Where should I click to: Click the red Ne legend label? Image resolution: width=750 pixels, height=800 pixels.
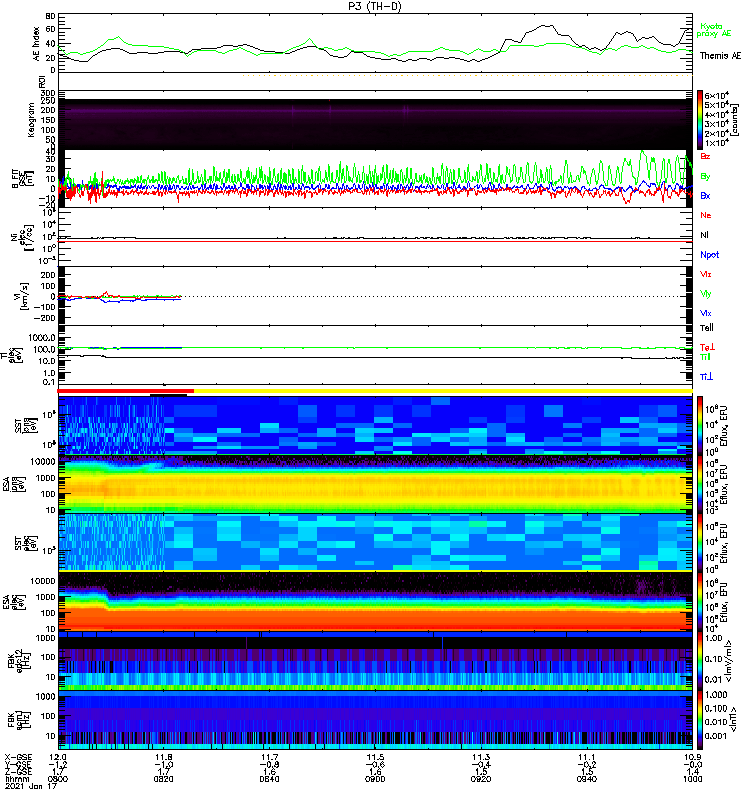(706, 215)
